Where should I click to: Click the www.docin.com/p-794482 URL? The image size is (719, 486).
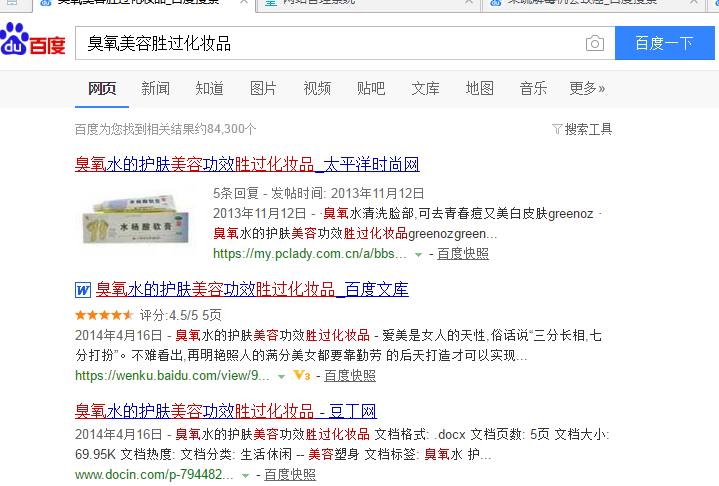point(154,475)
